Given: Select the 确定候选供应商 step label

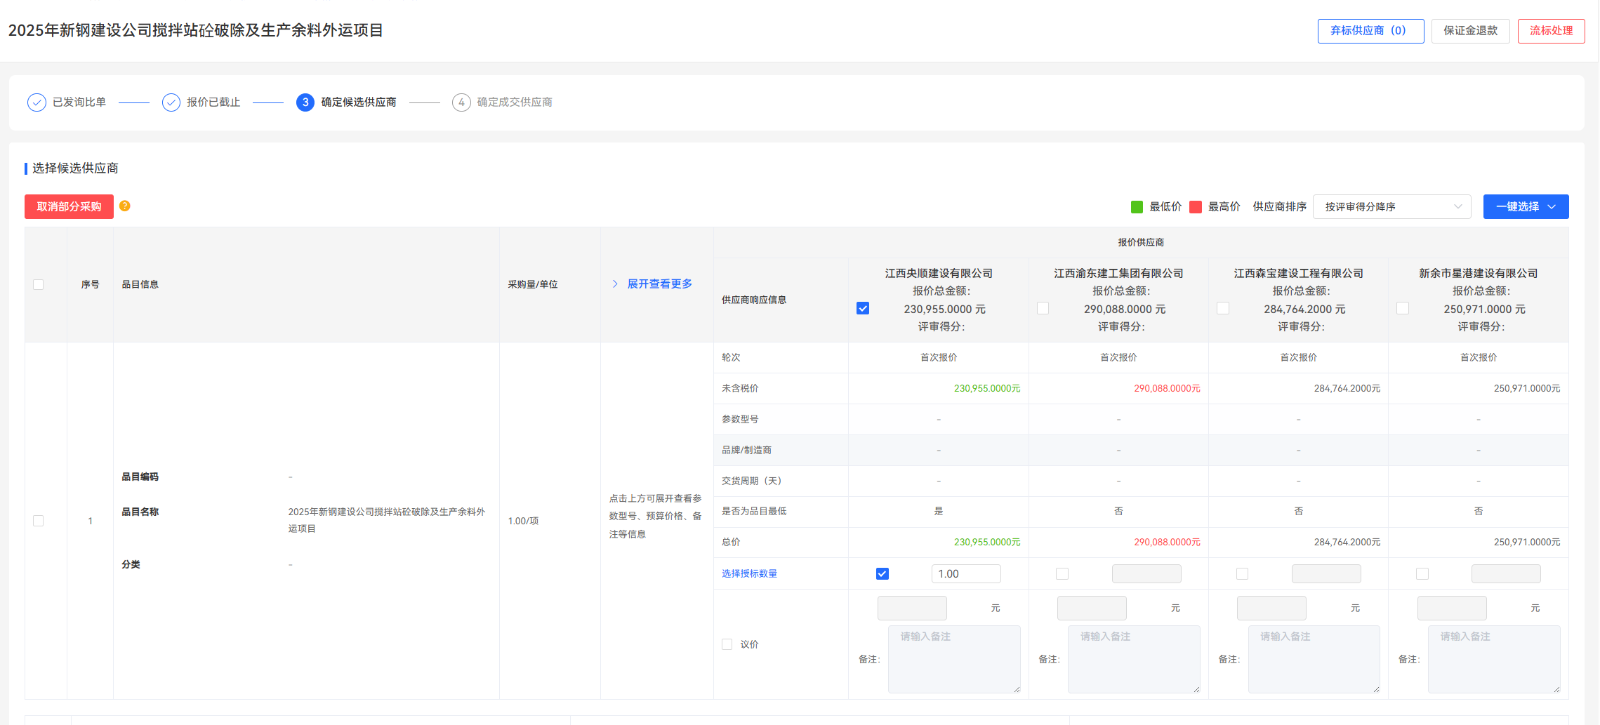Looking at the screenshot, I should (x=358, y=102).
